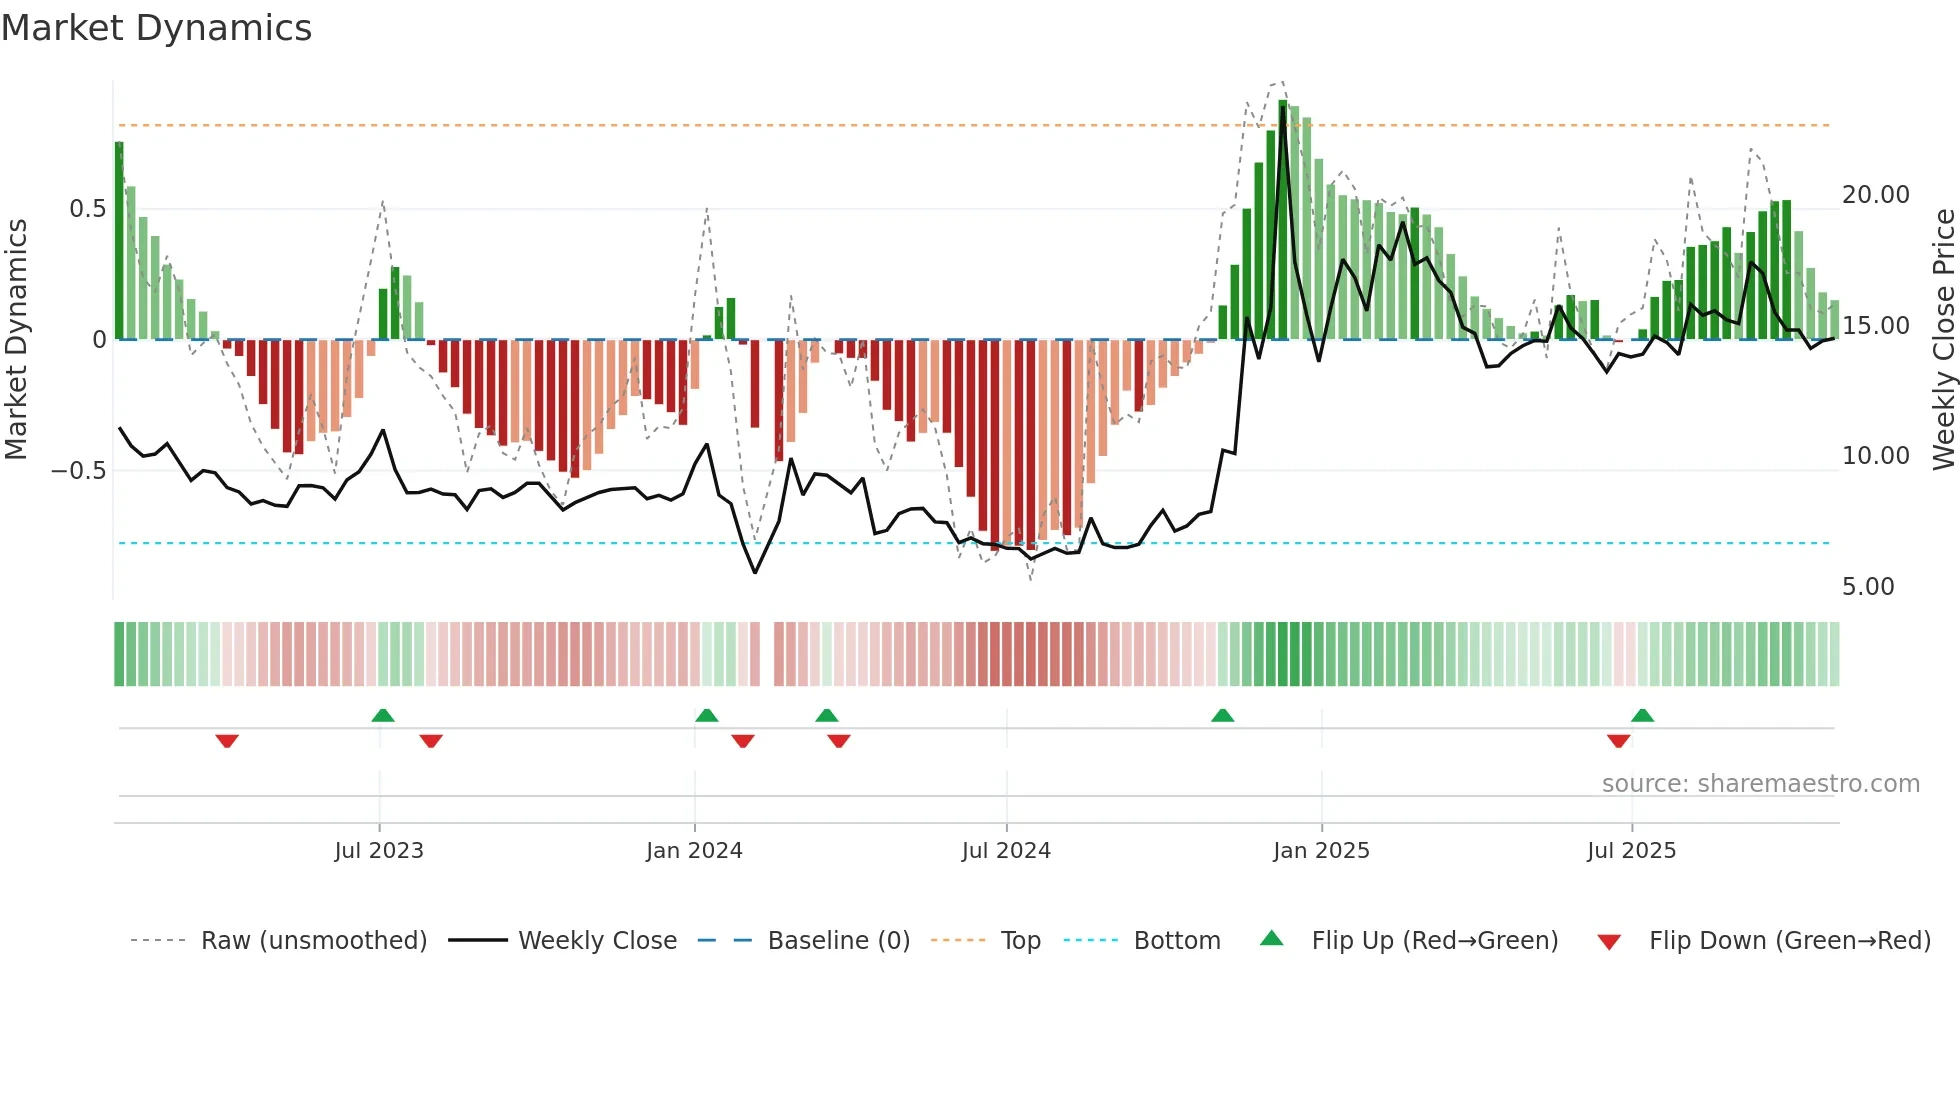1960x1102 pixels.
Task: Click the Market Dynamics chart title
Action: [x=157, y=28]
